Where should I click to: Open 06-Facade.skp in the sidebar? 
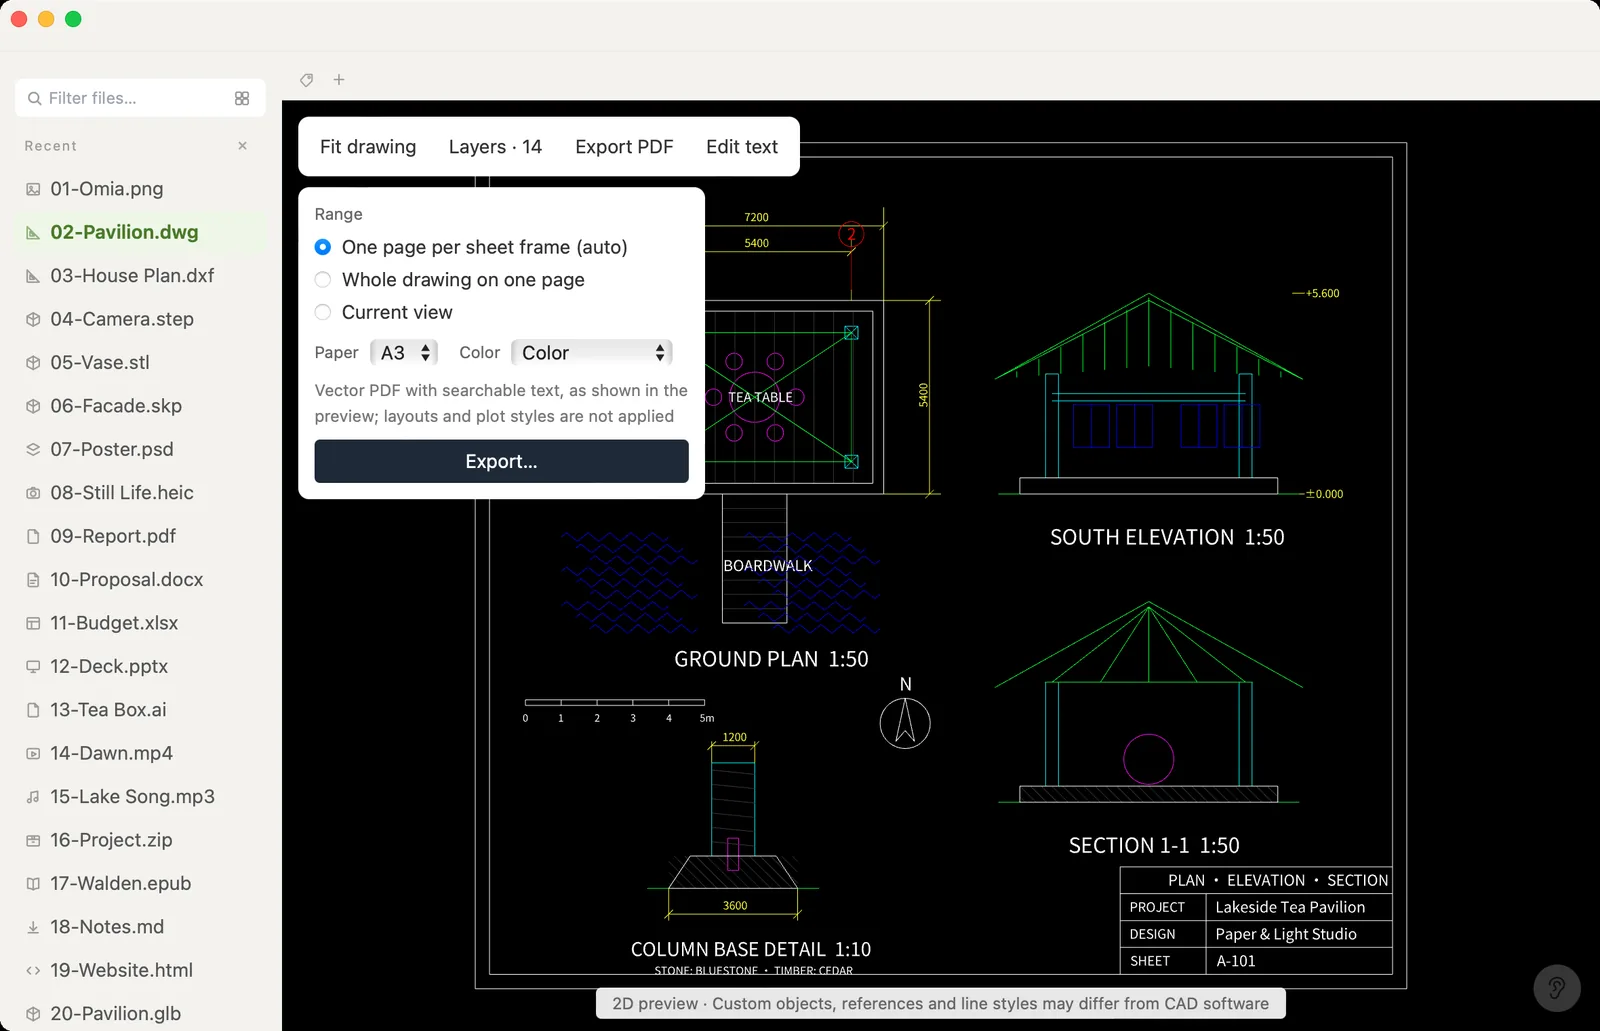click(141, 406)
